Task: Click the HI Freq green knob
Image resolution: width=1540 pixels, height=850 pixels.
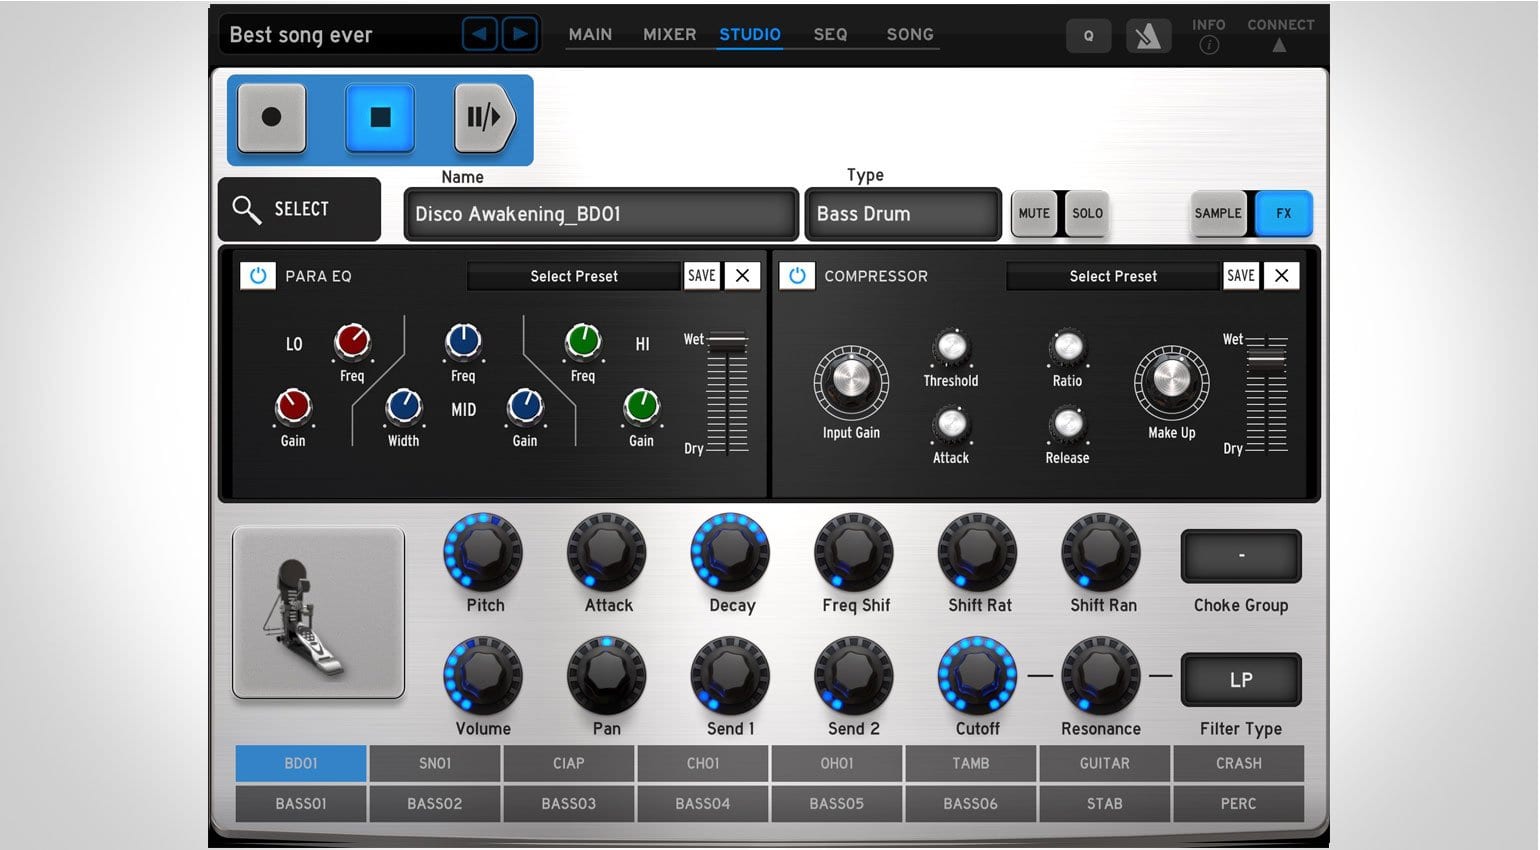Action: [x=583, y=342]
